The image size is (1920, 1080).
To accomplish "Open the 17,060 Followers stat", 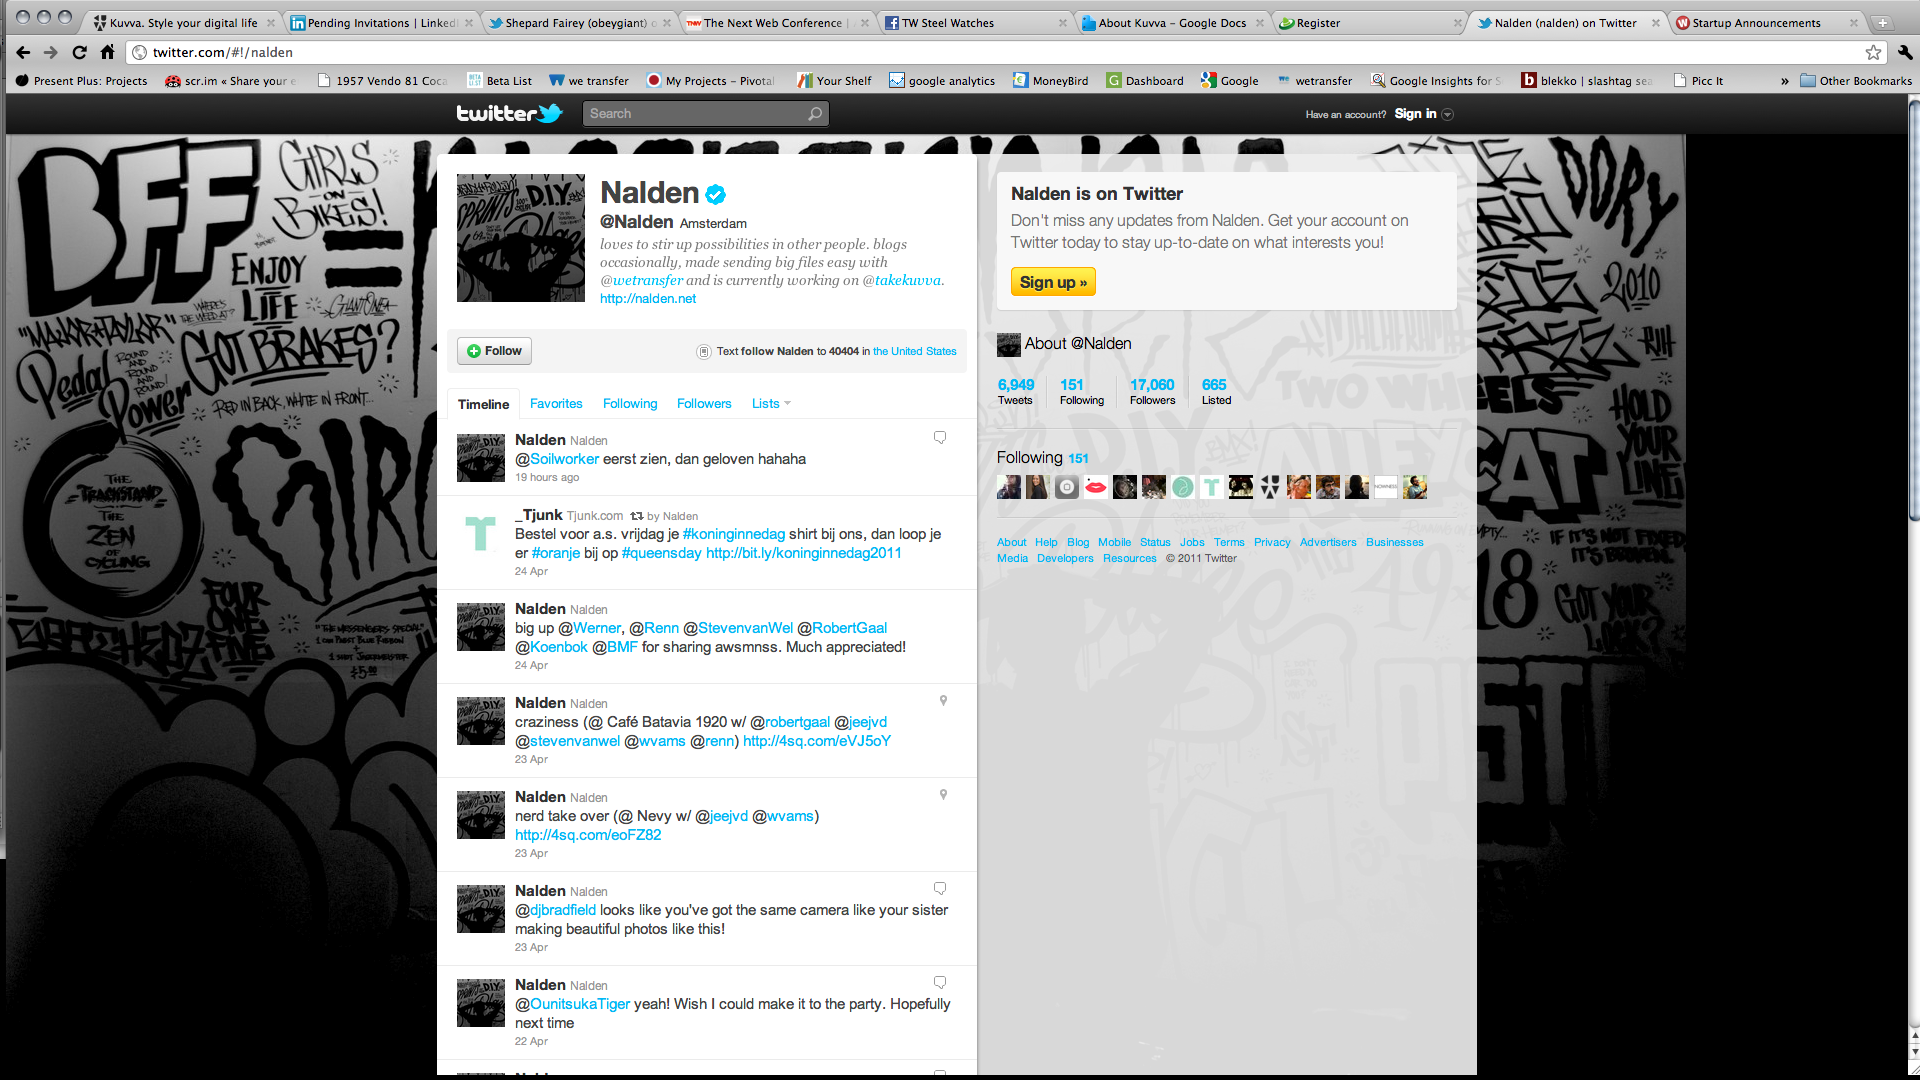I will coord(1152,391).
